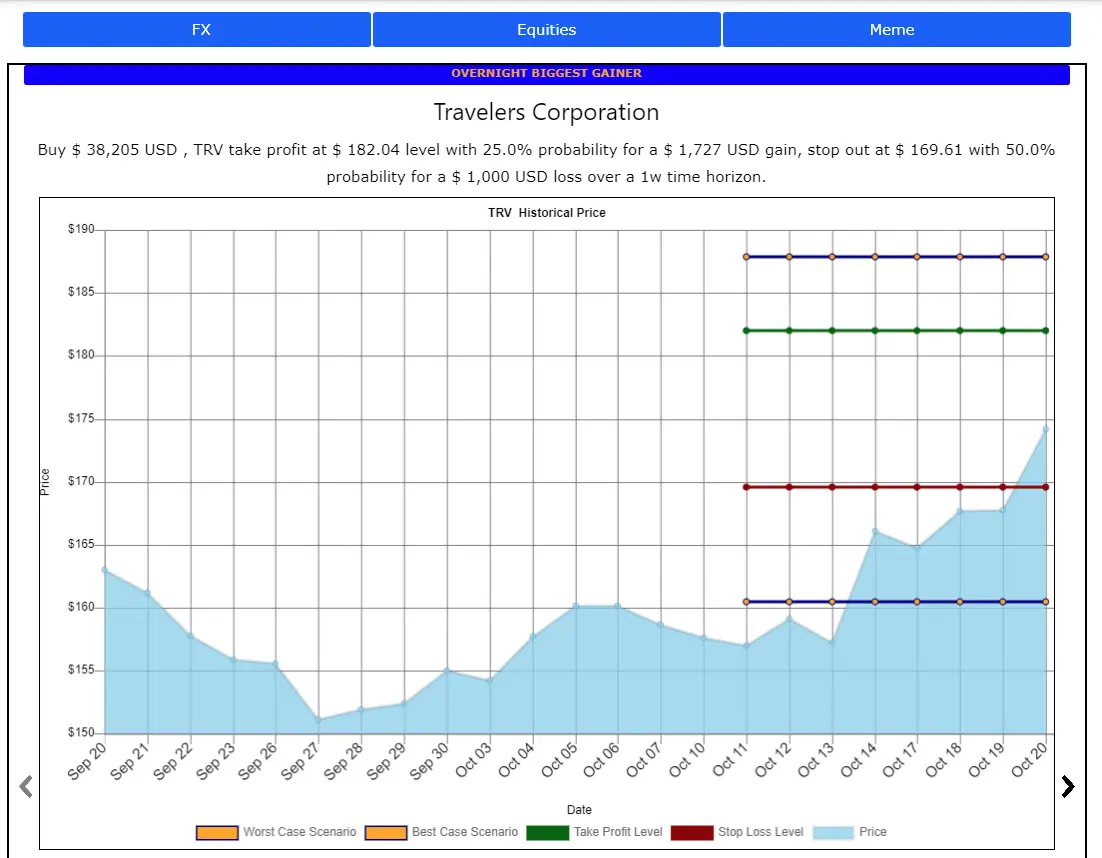Click Worst Case Scenario legend text

point(299,832)
